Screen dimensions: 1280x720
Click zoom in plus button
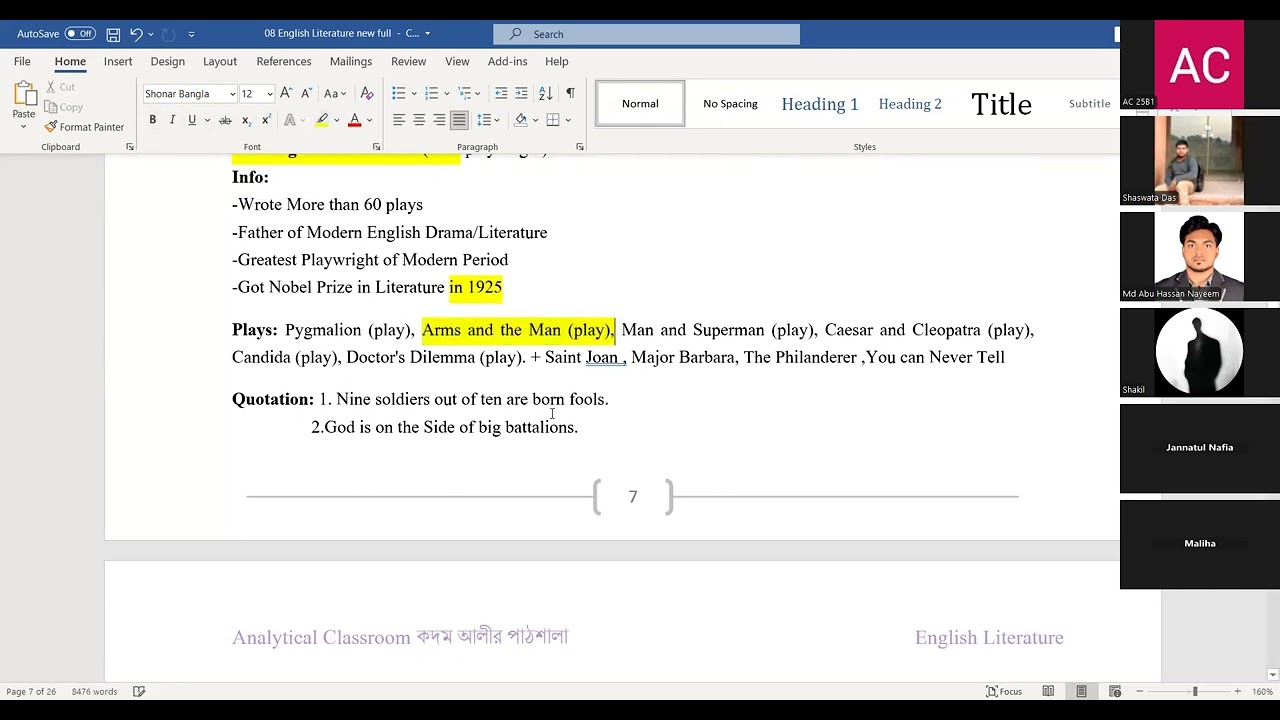click(x=1237, y=691)
